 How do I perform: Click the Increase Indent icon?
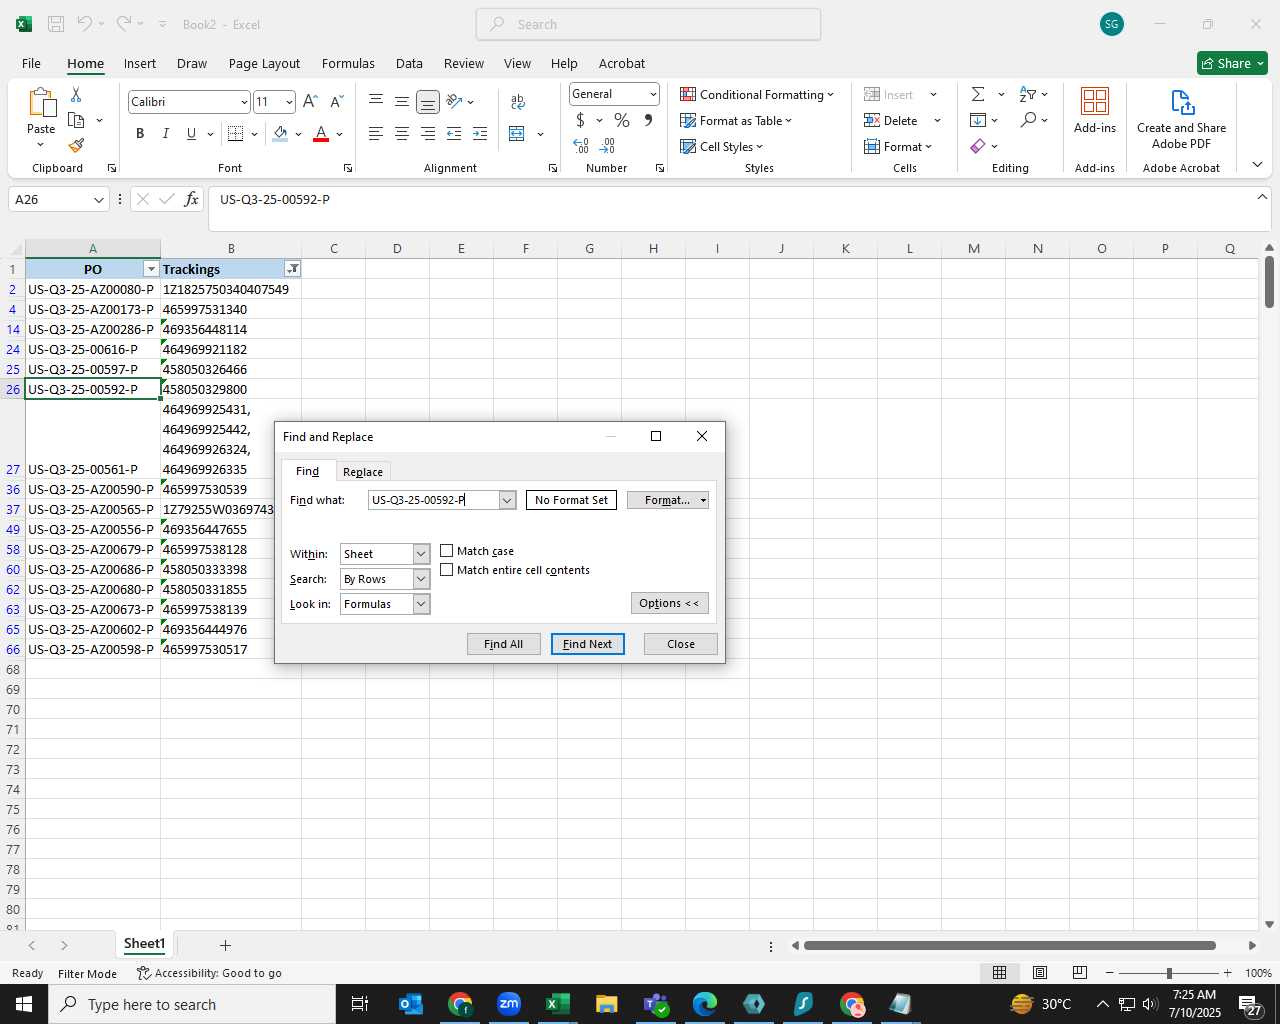480,133
